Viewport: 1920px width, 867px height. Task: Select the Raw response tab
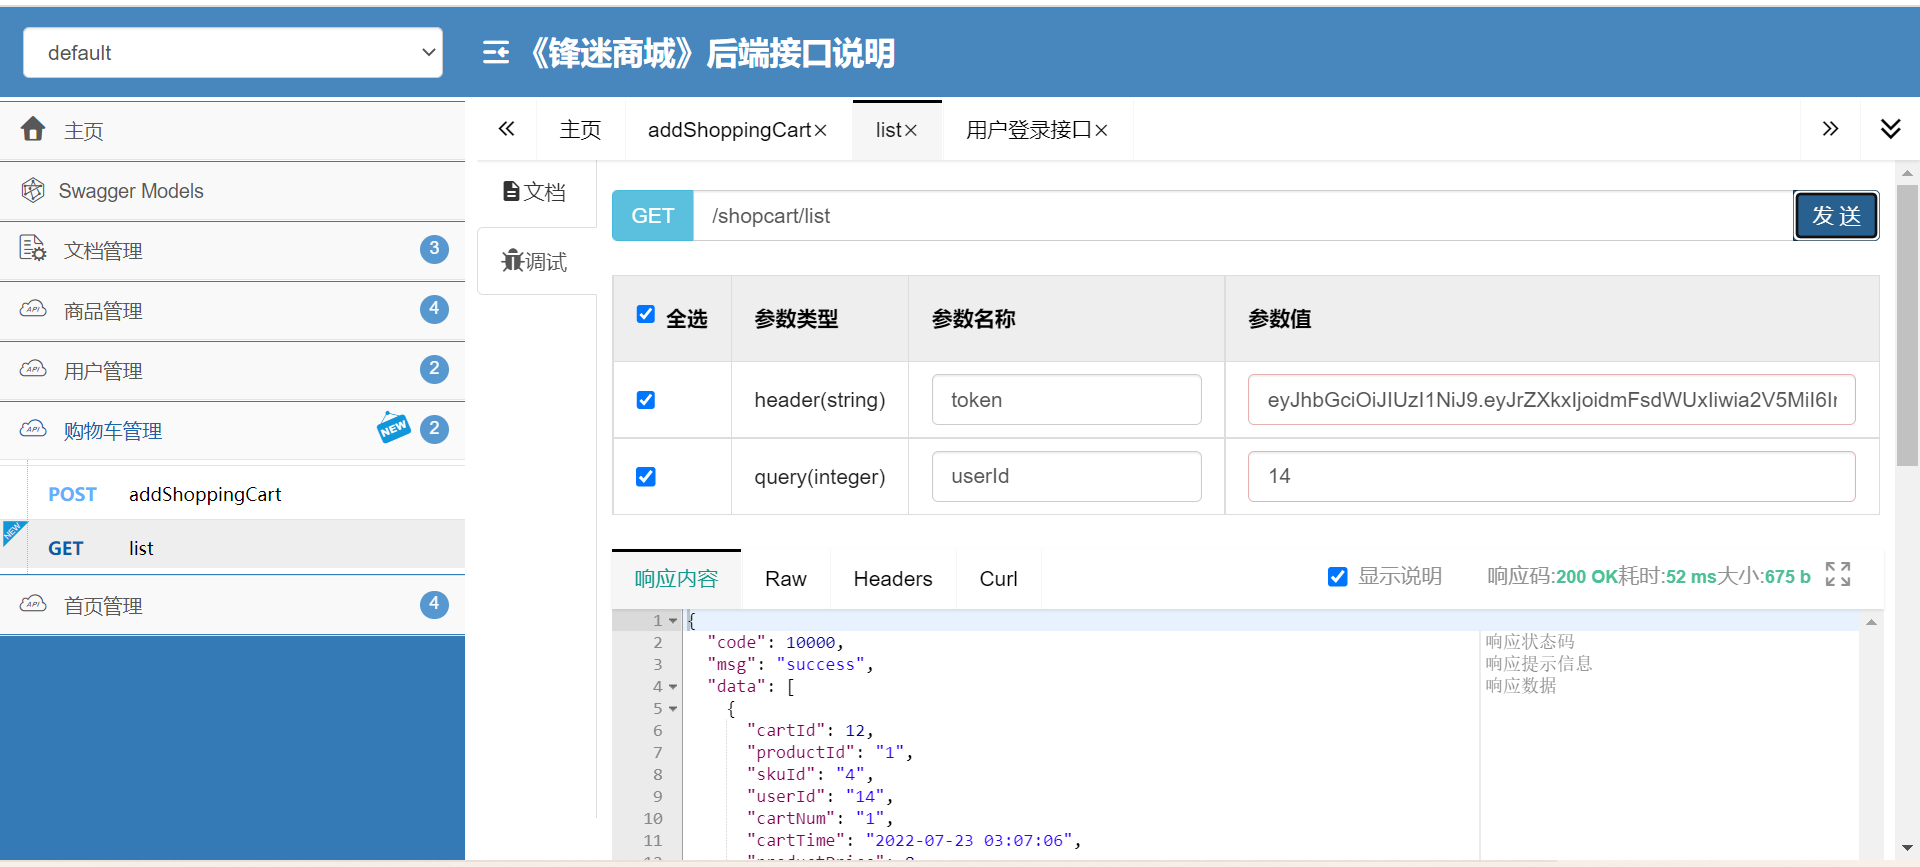coord(786,578)
